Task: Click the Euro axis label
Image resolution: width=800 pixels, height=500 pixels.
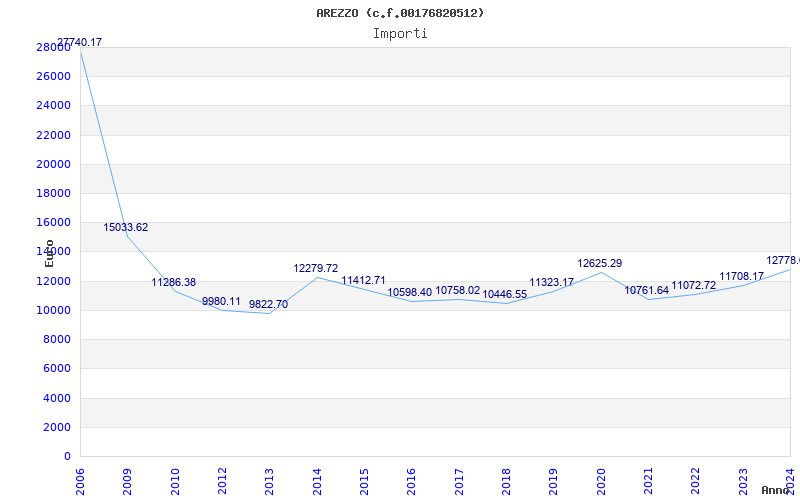Action: pyautogui.click(x=49, y=254)
